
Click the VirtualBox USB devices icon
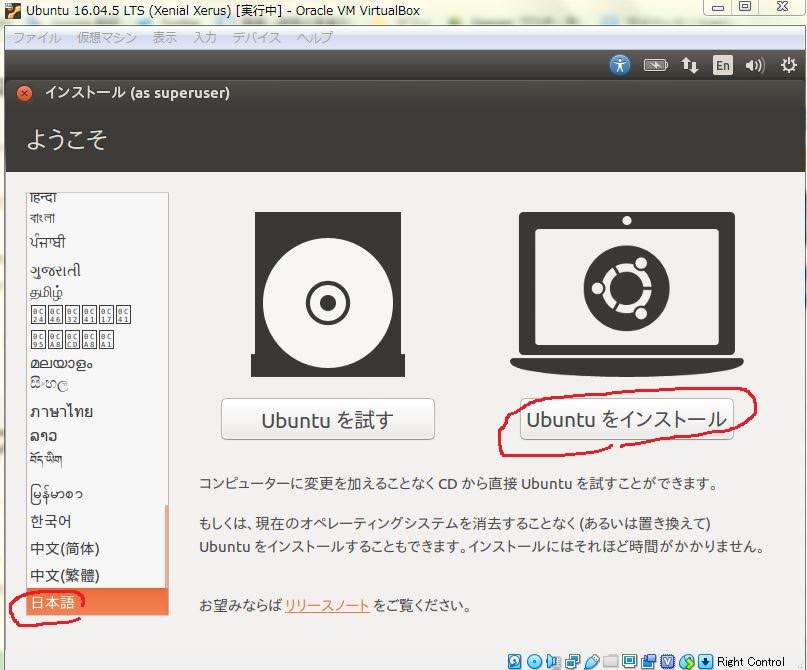click(592, 661)
